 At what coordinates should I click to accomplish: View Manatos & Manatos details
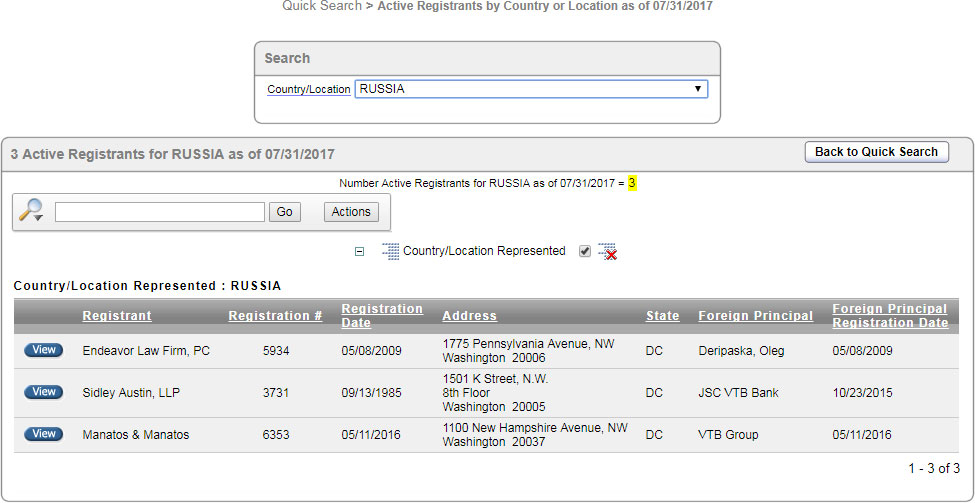click(44, 434)
